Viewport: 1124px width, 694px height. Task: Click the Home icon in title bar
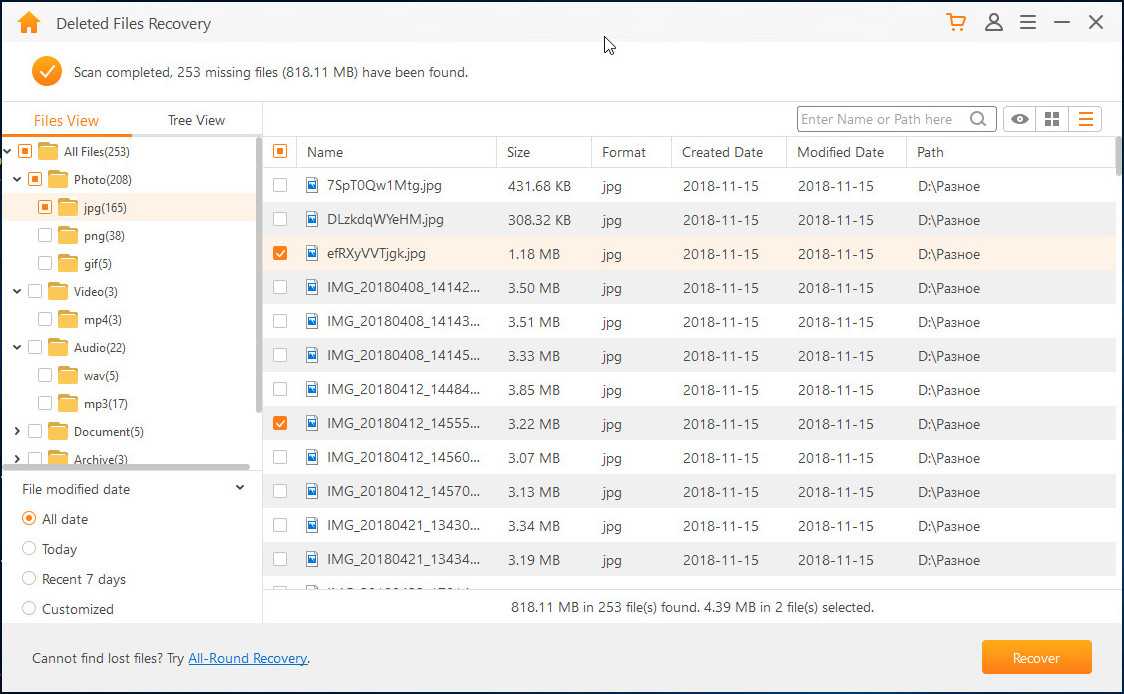point(29,22)
